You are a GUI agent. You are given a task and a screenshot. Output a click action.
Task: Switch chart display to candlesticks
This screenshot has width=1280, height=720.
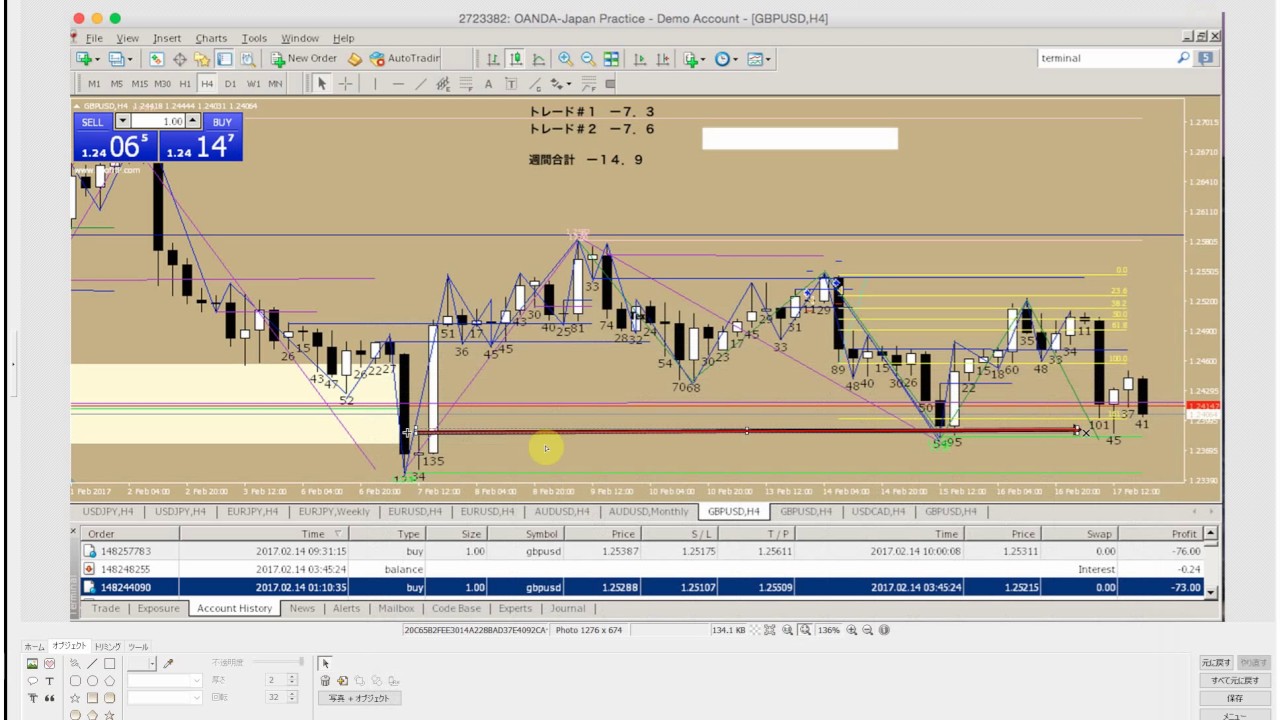pos(515,59)
